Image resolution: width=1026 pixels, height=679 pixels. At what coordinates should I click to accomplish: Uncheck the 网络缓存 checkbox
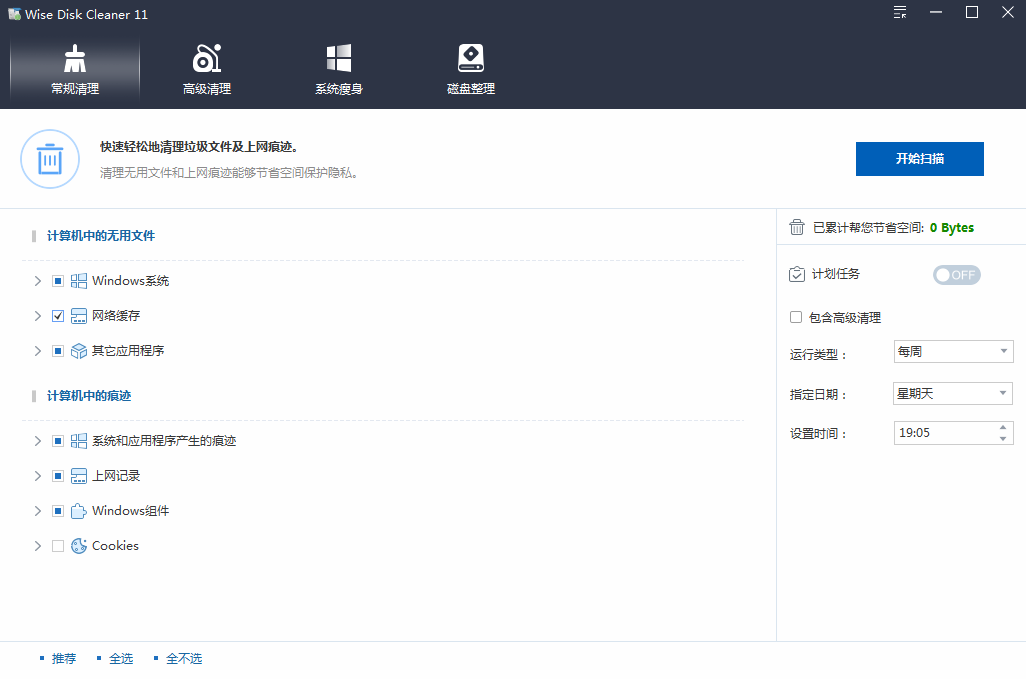[58, 316]
